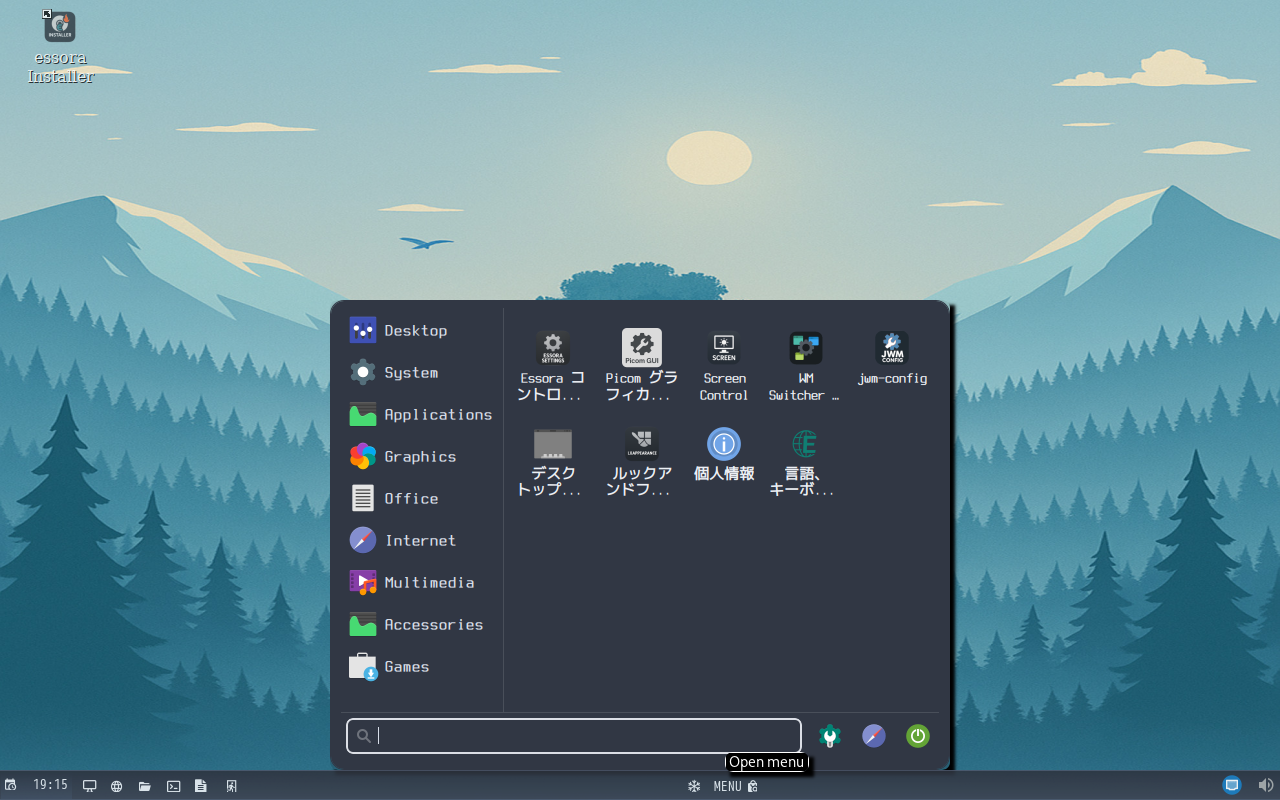
Task: Open the wrench settings icon beside search
Action: (x=829, y=736)
